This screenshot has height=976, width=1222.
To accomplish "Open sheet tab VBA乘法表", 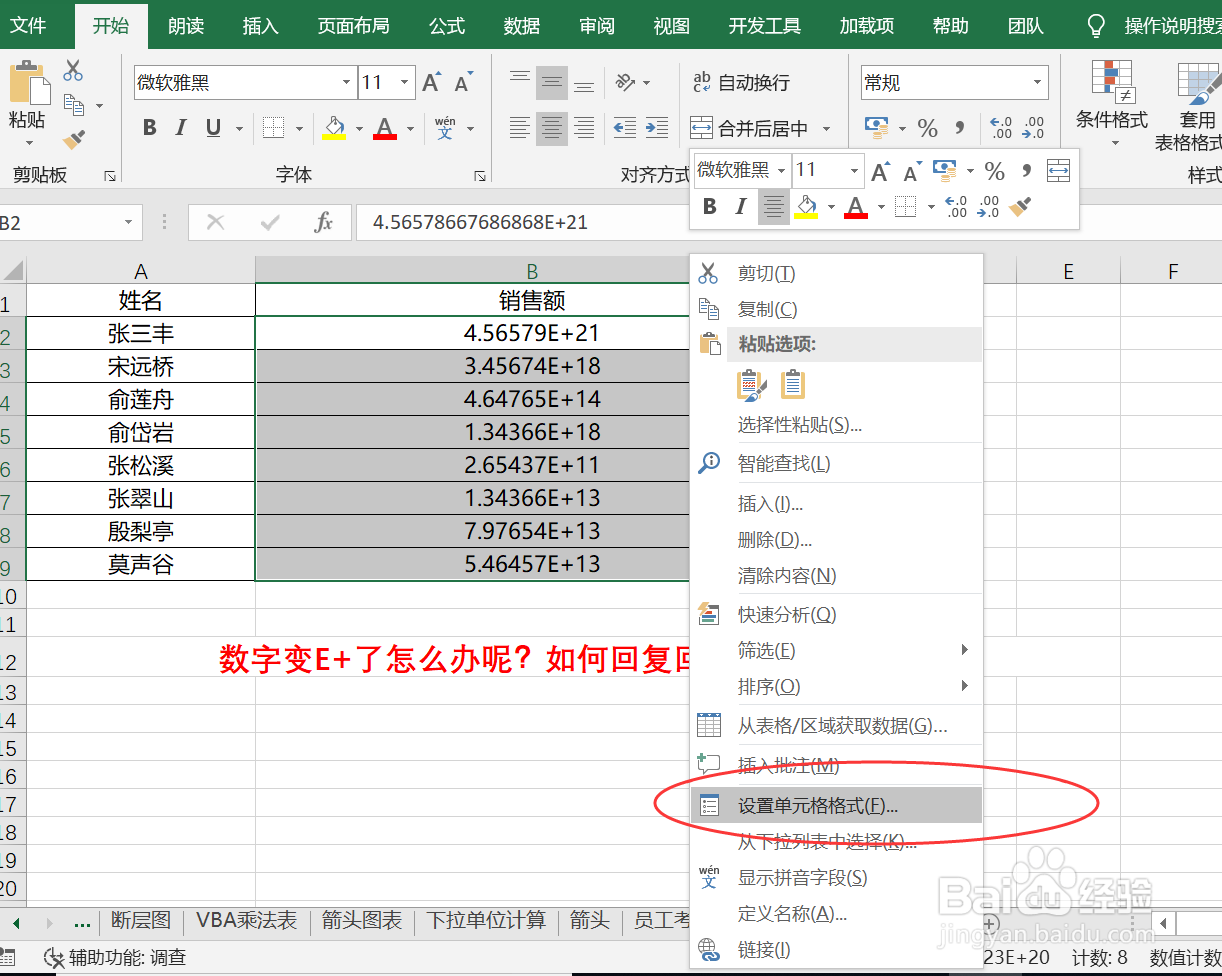I will coord(246,920).
